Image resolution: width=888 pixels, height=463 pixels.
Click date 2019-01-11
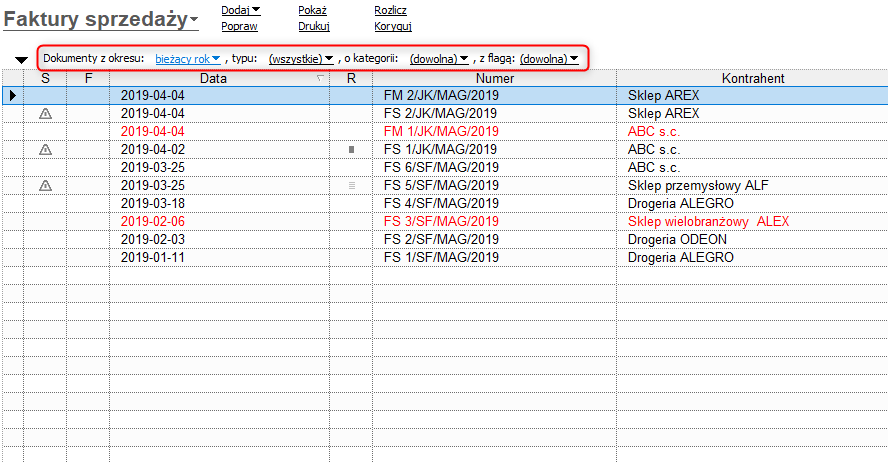[152, 258]
